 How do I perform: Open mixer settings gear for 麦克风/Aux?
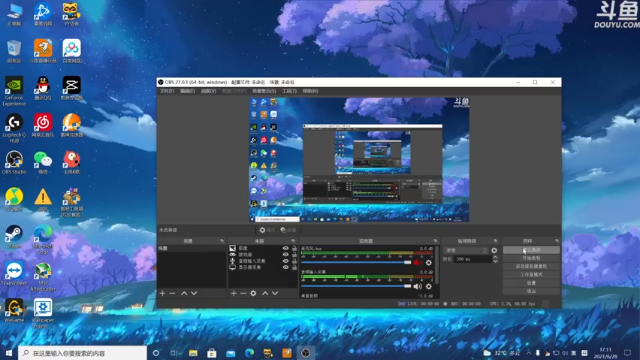point(429,263)
